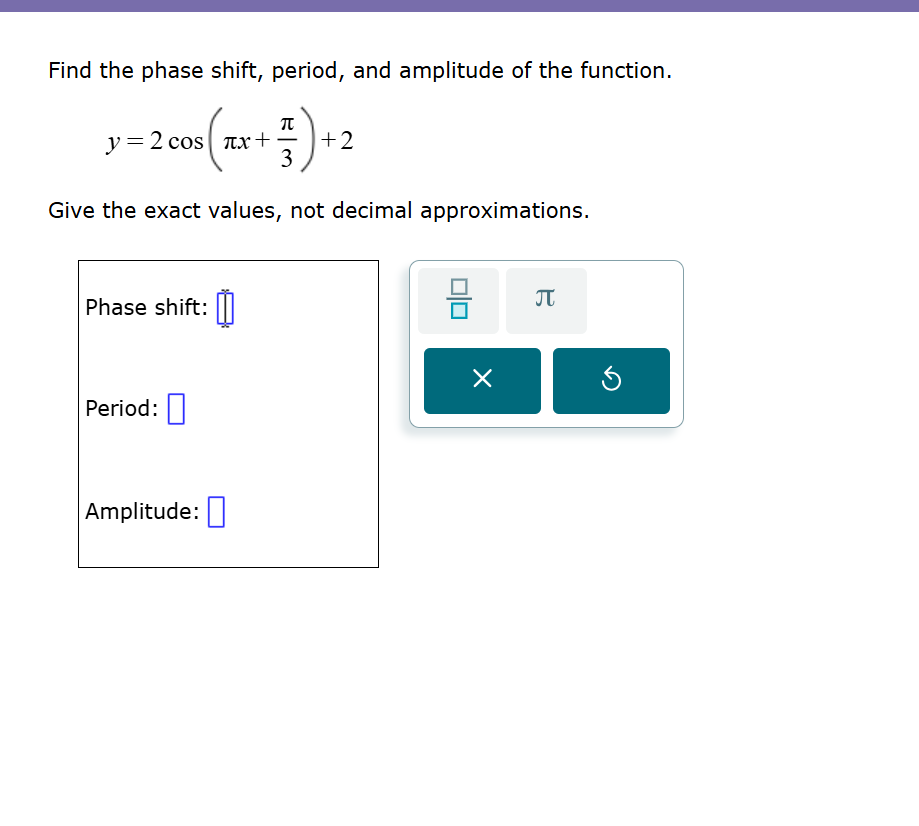Place cursor in the Period answer field

click(176, 408)
